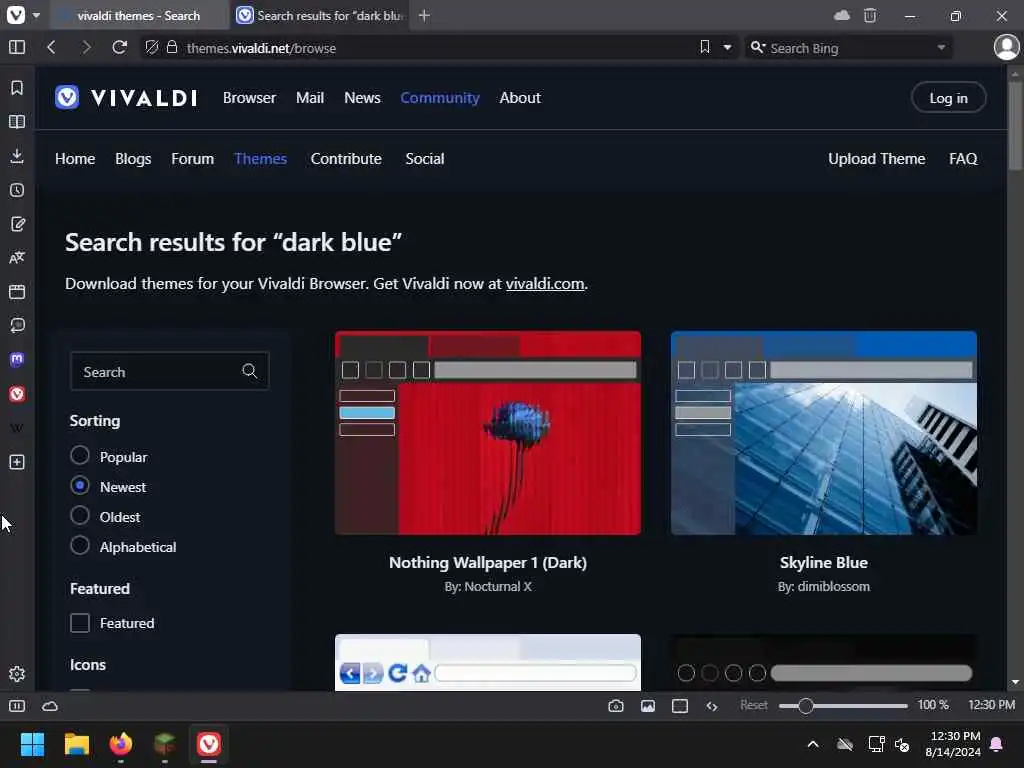The height and width of the screenshot is (768, 1024).
Task: Open the user profile avatar
Action: (x=1006, y=48)
